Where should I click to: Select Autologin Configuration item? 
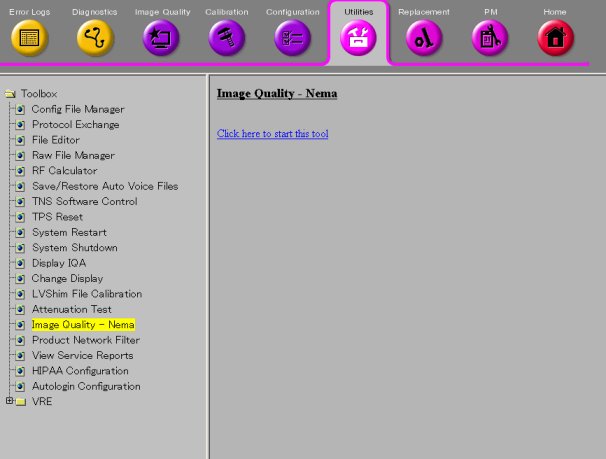click(x=86, y=386)
